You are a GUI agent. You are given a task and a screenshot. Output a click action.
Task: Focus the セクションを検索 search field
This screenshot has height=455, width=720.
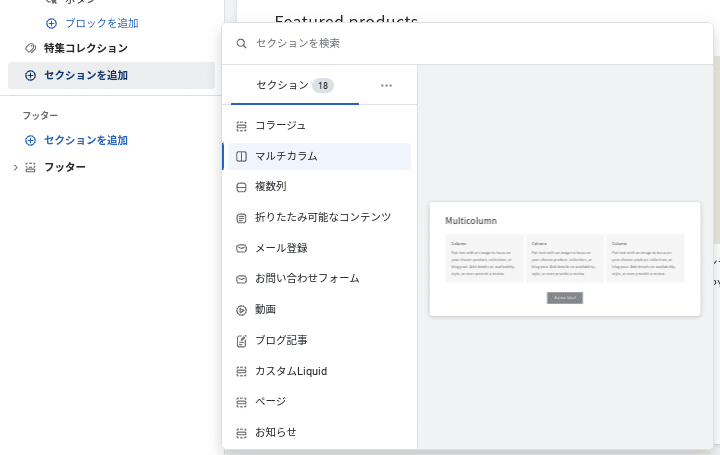click(467, 44)
